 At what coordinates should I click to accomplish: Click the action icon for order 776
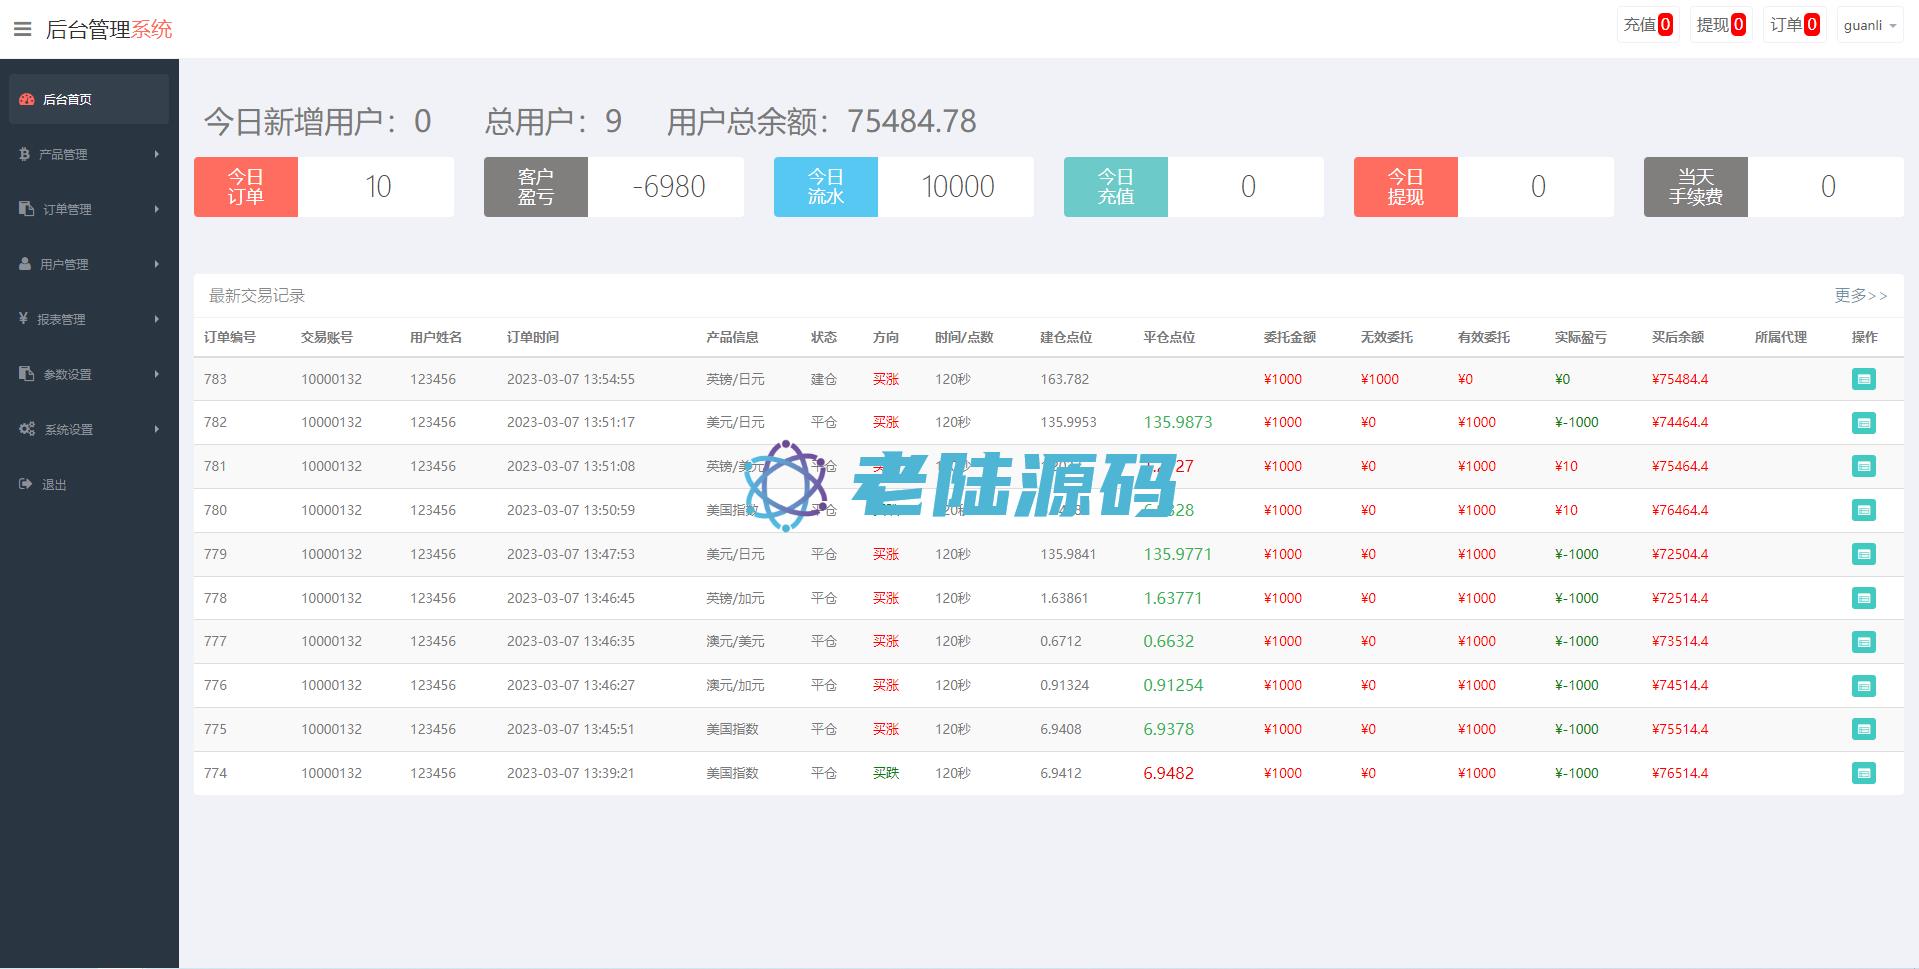click(x=1863, y=686)
